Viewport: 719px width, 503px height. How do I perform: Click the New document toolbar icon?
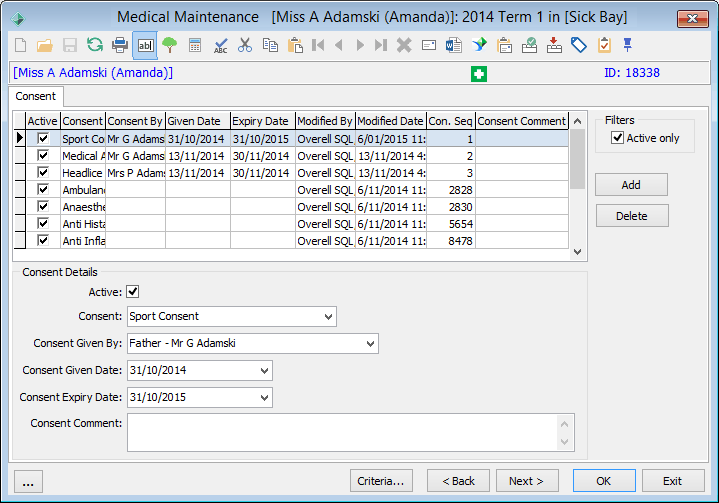click(x=21, y=45)
